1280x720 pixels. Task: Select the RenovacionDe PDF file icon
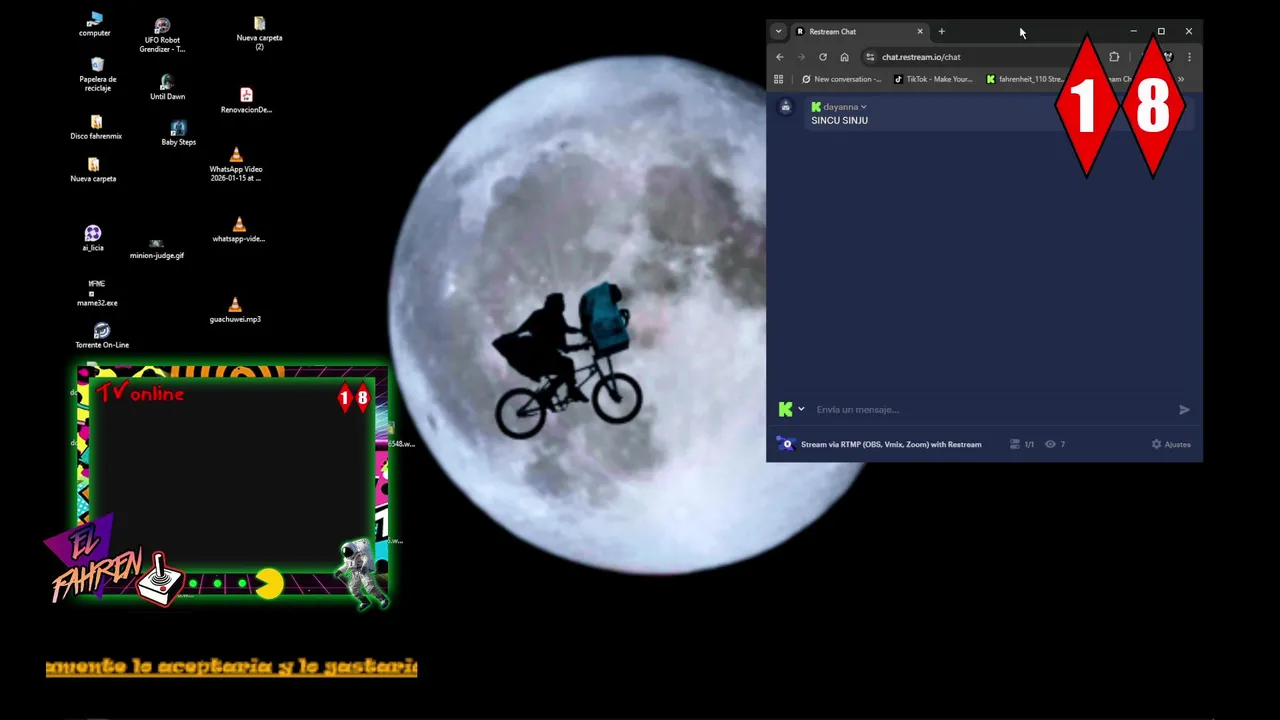(246, 101)
